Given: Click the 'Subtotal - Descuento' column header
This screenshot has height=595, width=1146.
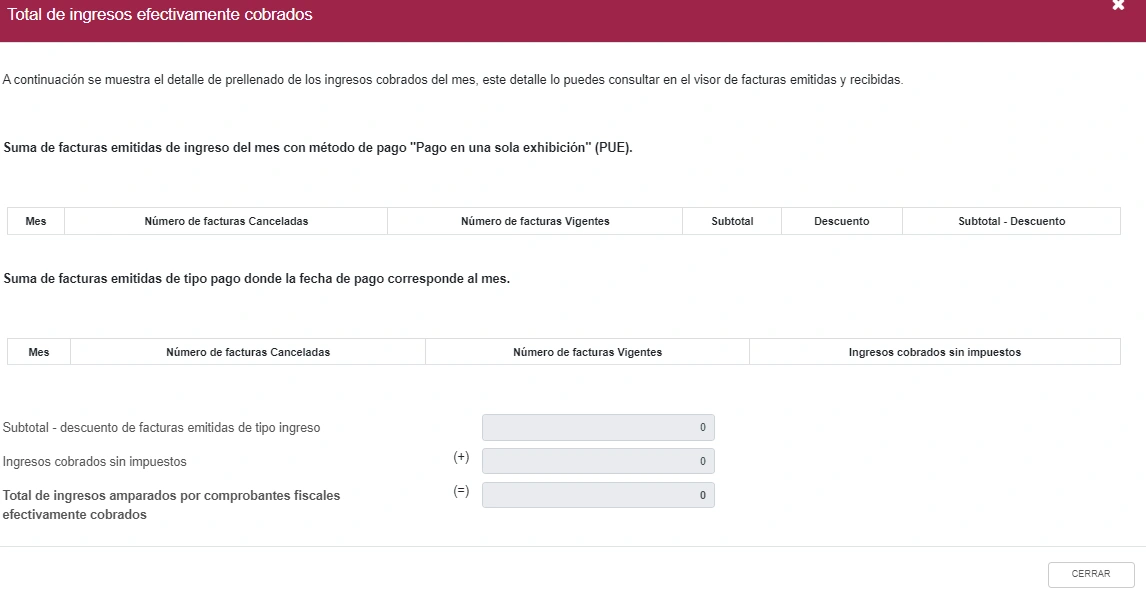Looking at the screenshot, I should 1012,221.
